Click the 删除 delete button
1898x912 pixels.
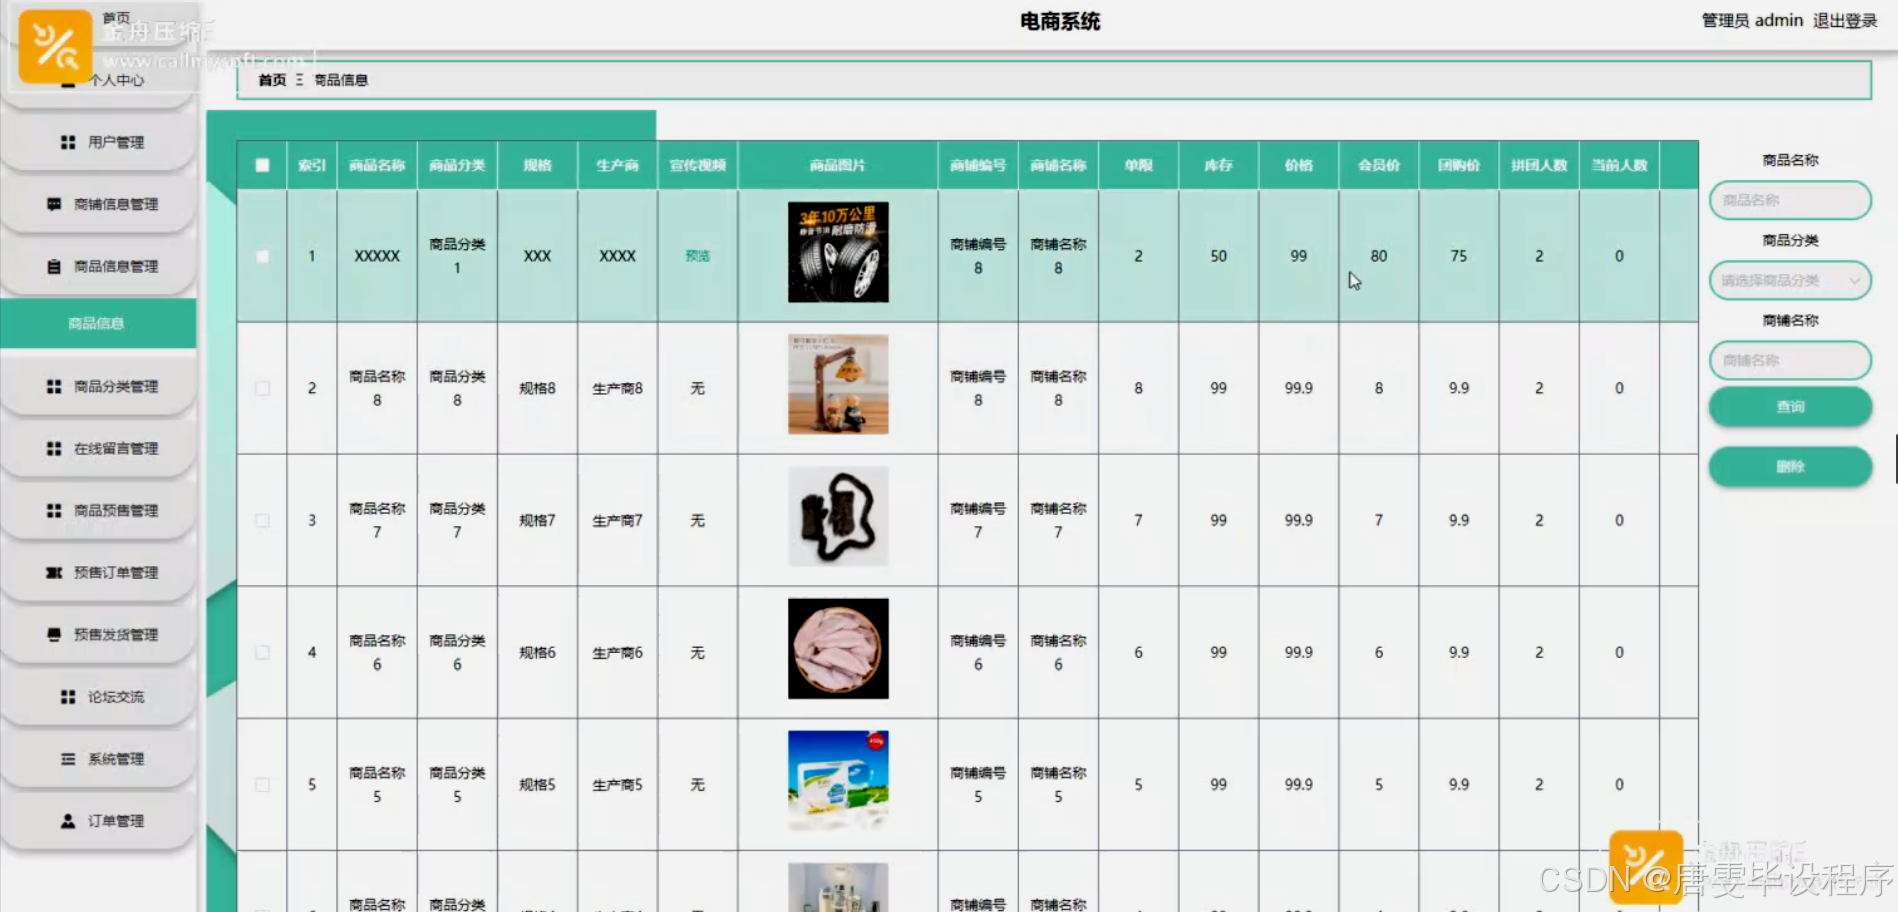(x=1790, y=467)
